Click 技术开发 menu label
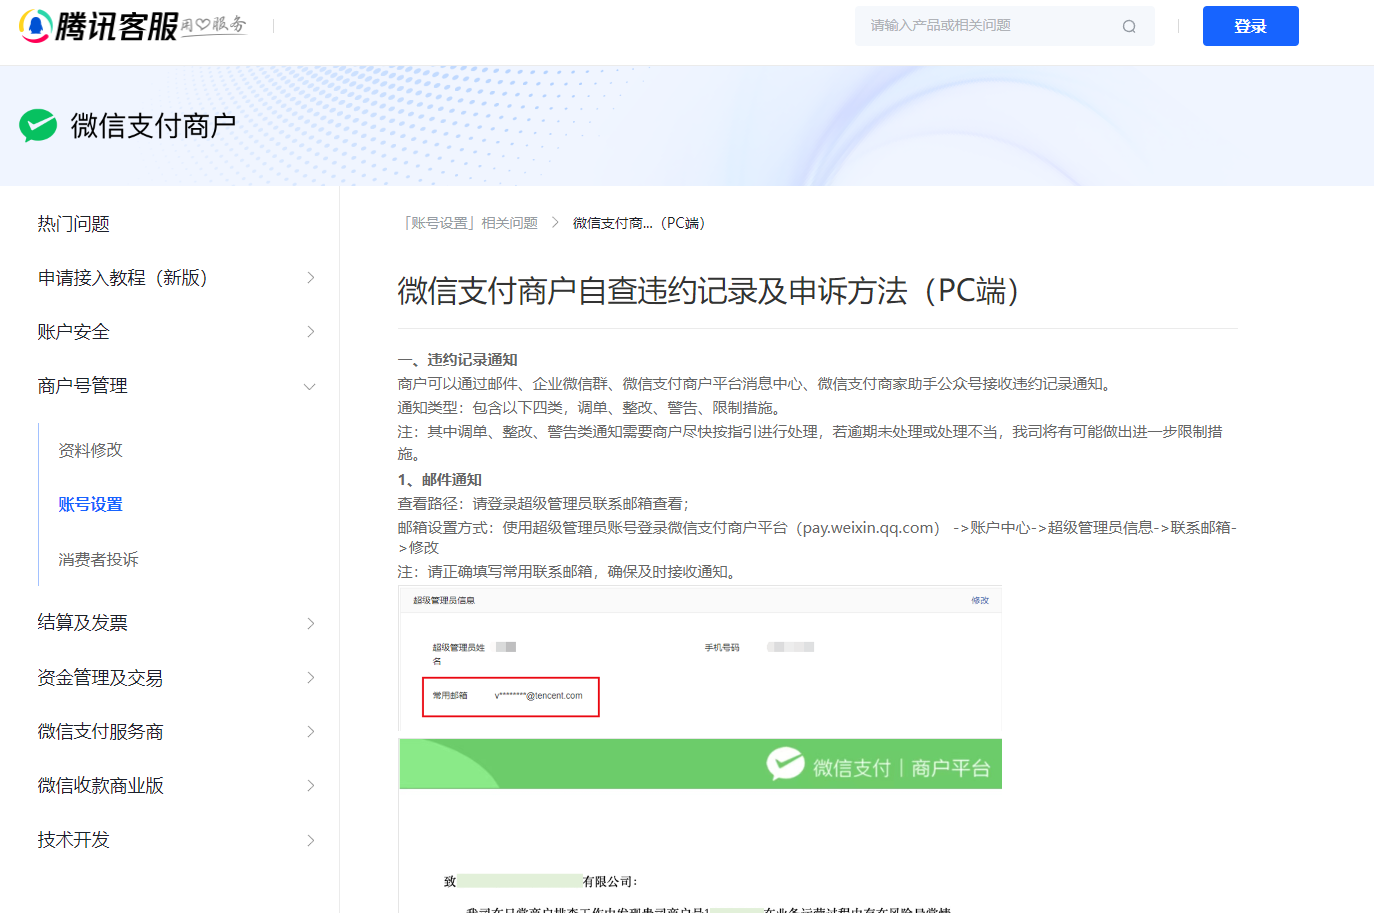The width and height of the screenshot is (1374, 913). 74,840
